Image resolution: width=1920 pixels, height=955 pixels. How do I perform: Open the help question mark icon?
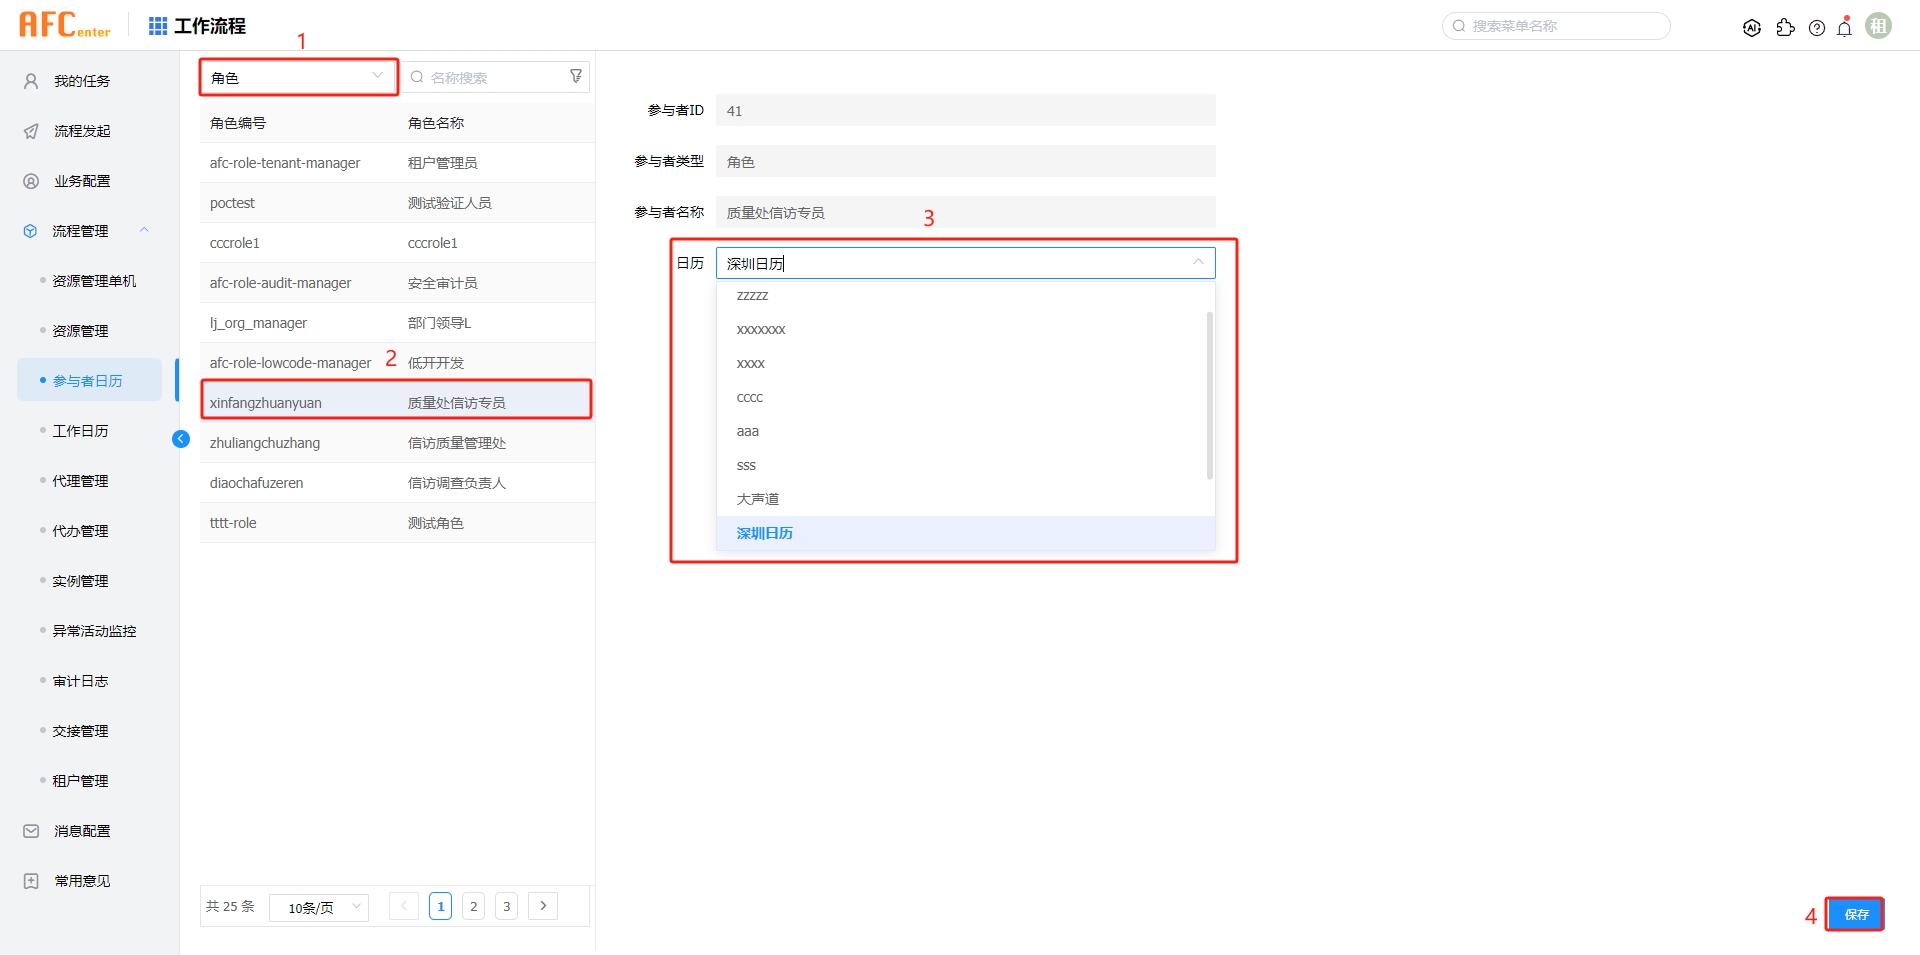pyautogui.click(x=1817, y=28)
